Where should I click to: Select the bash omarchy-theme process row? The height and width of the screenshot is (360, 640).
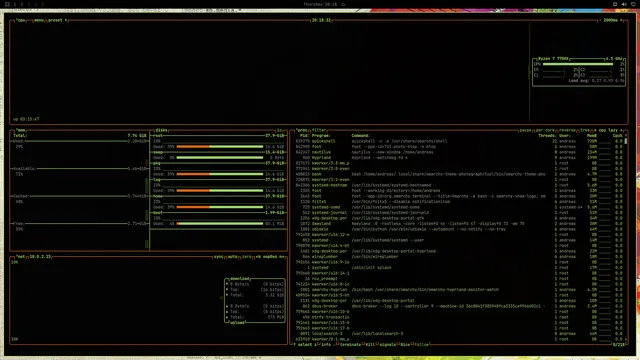point(459,174)
